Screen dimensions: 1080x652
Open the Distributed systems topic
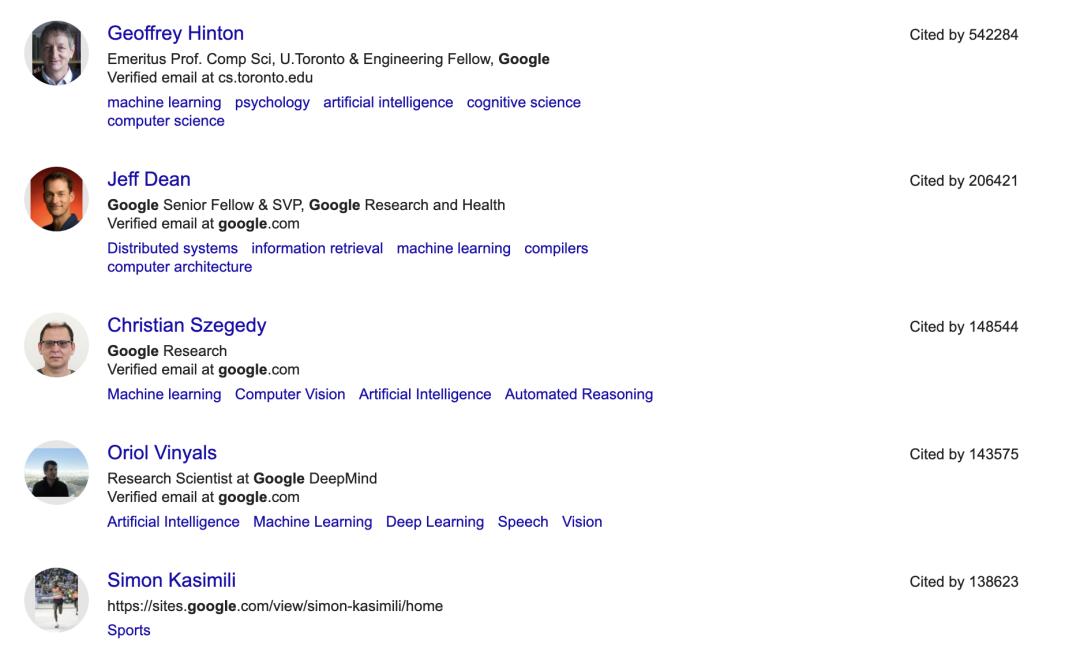point(172,248)
